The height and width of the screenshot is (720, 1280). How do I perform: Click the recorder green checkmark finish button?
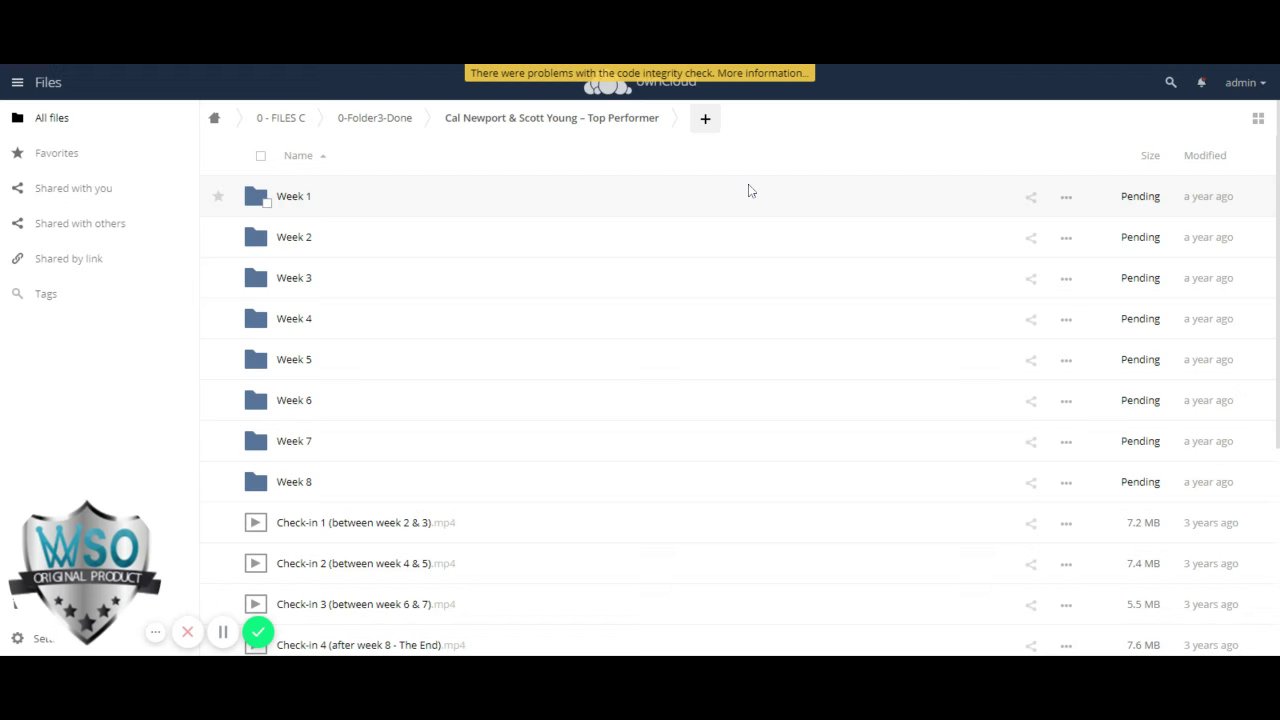tap(258, 632)
